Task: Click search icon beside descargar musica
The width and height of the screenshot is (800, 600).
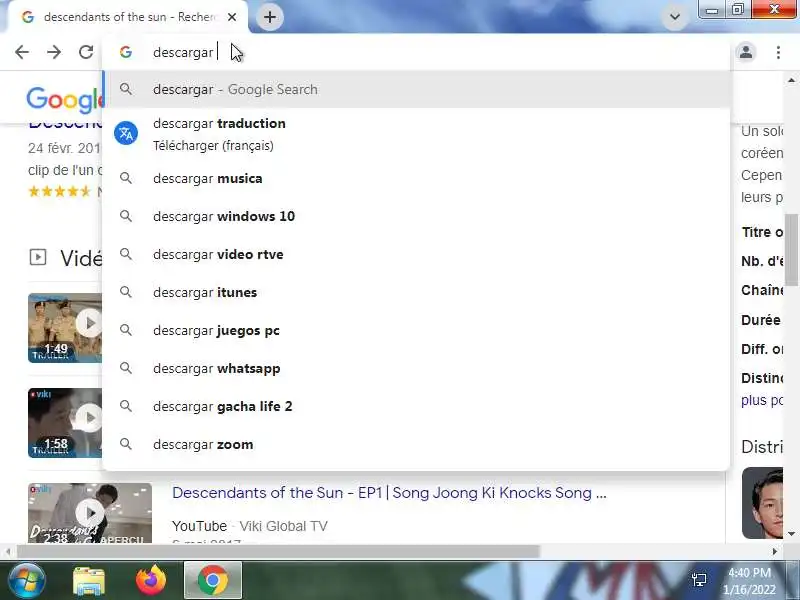Action: (x=126, y=178)
